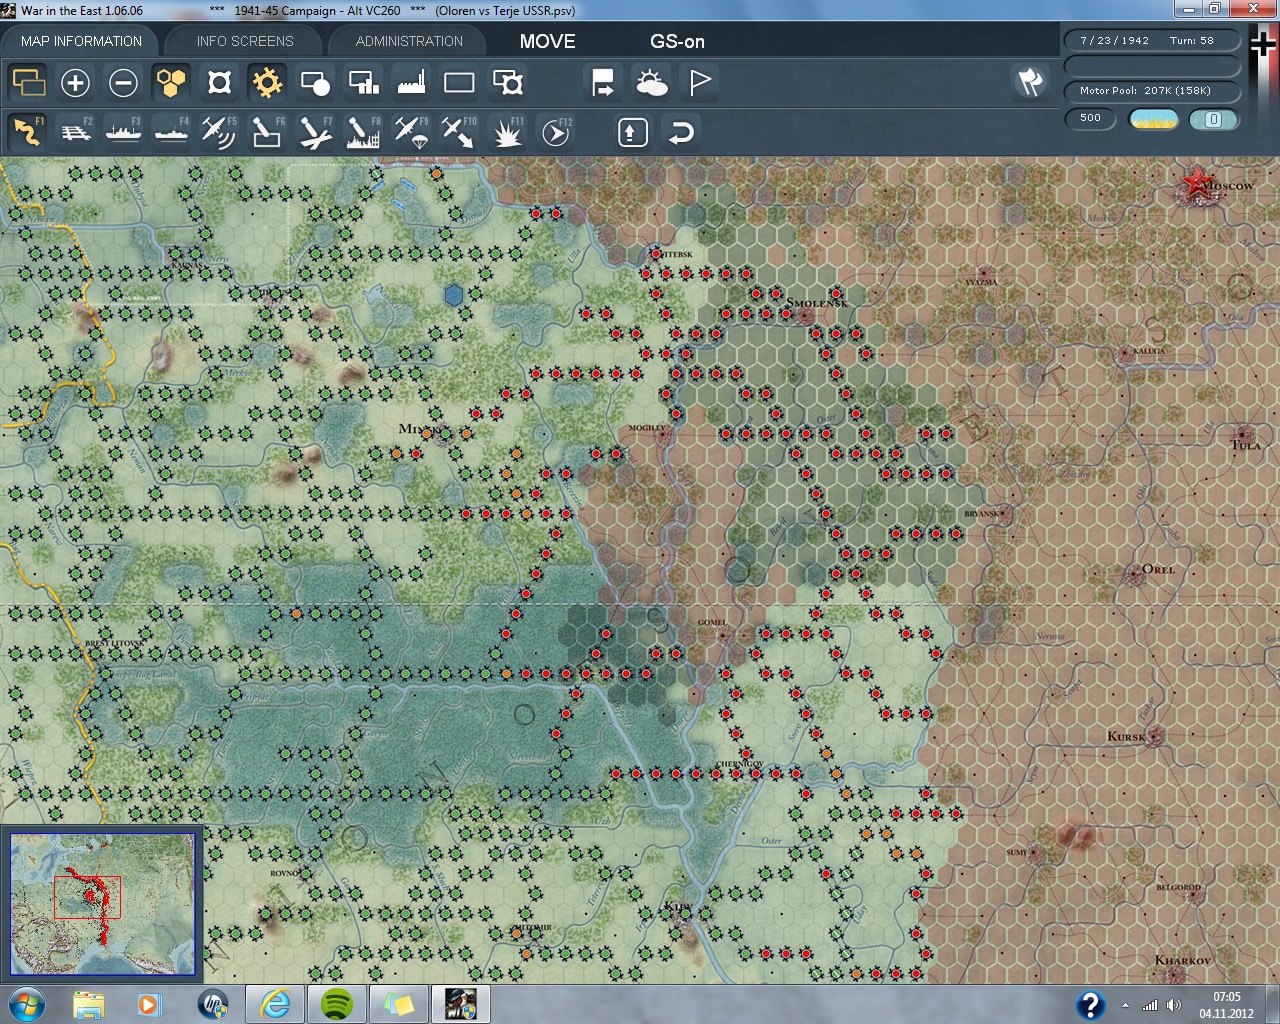
Task: Click the blue hexagon marker on map
Action: [x=454, y=295]
